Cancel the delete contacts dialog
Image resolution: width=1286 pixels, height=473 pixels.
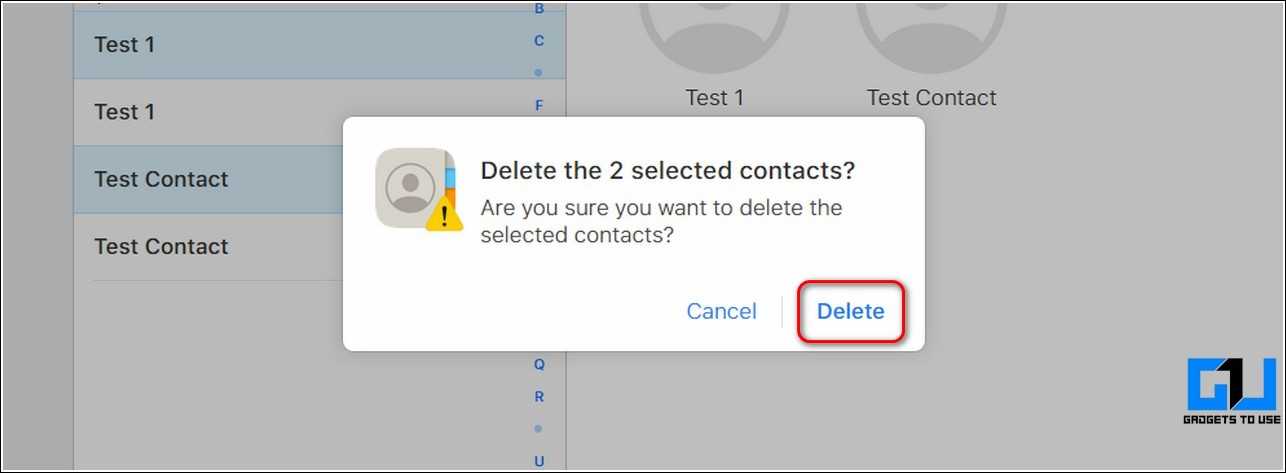(721, 311)
